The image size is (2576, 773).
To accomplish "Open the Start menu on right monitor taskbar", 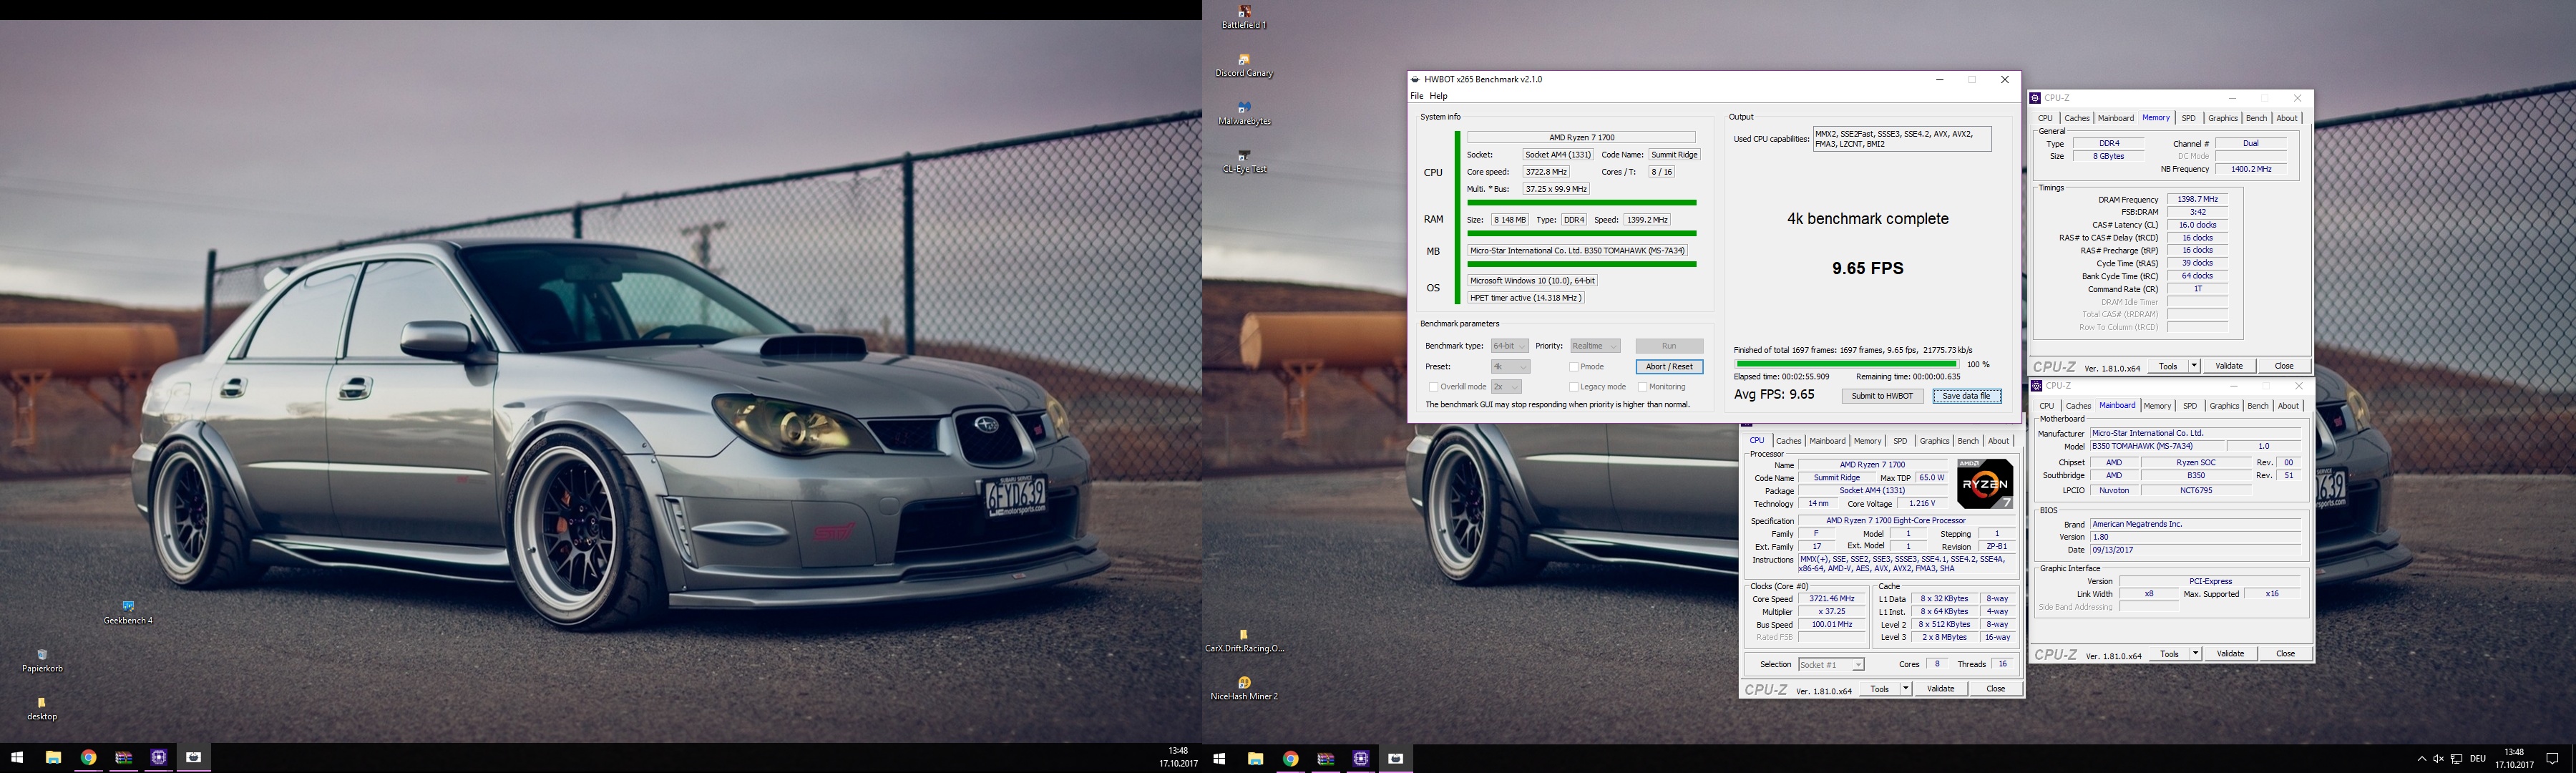I will (1219, 759).
